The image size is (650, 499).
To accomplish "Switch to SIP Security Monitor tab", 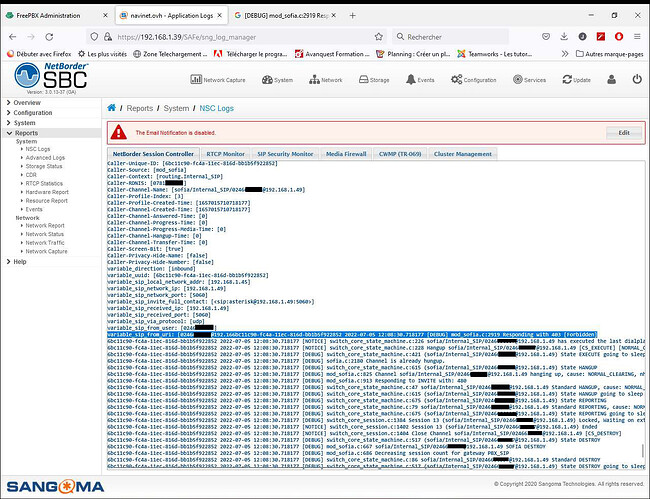I will (285, 154).
